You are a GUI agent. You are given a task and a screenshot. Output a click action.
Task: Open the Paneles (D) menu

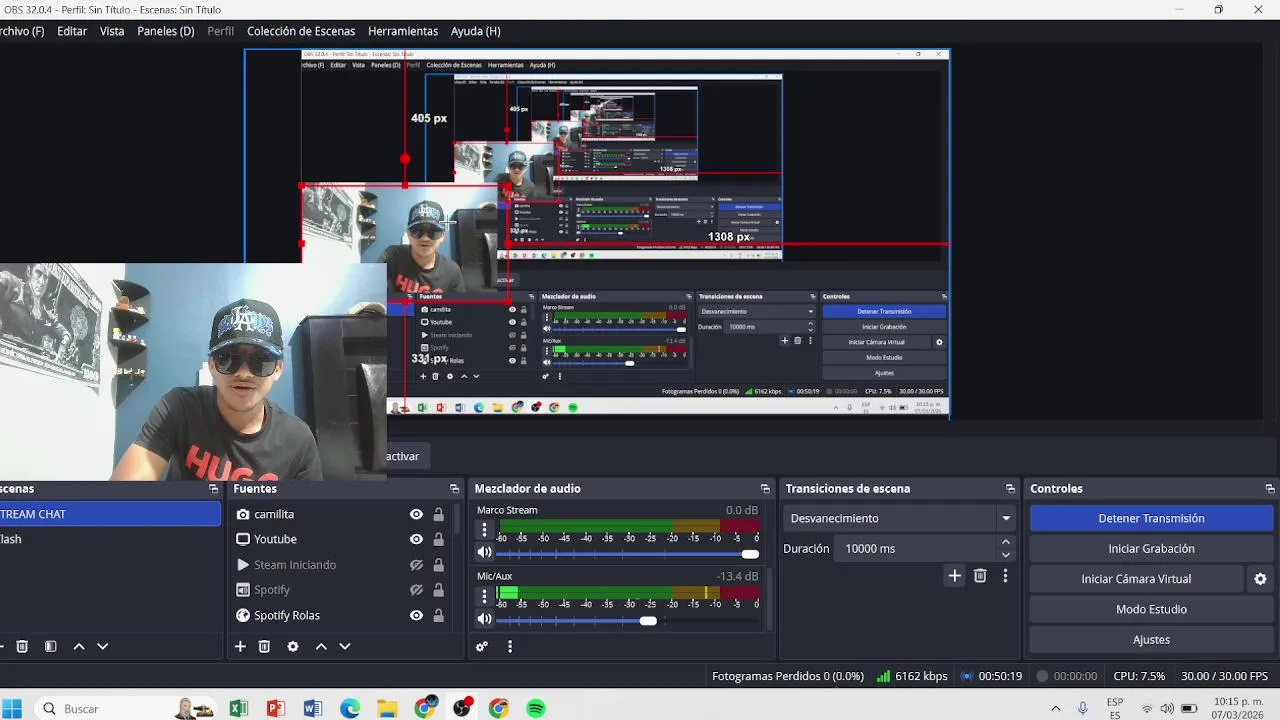pos(166,31)
